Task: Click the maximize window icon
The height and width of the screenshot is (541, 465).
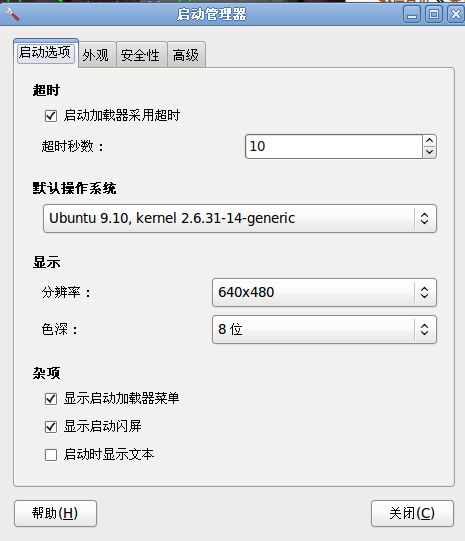Action: pos(434,14)
